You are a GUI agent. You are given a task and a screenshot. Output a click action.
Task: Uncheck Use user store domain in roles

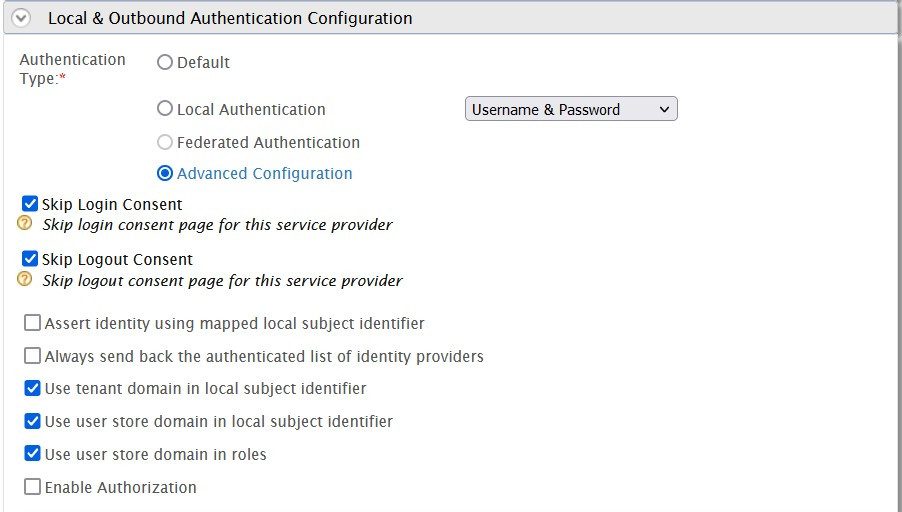click(x=33, y=454)
